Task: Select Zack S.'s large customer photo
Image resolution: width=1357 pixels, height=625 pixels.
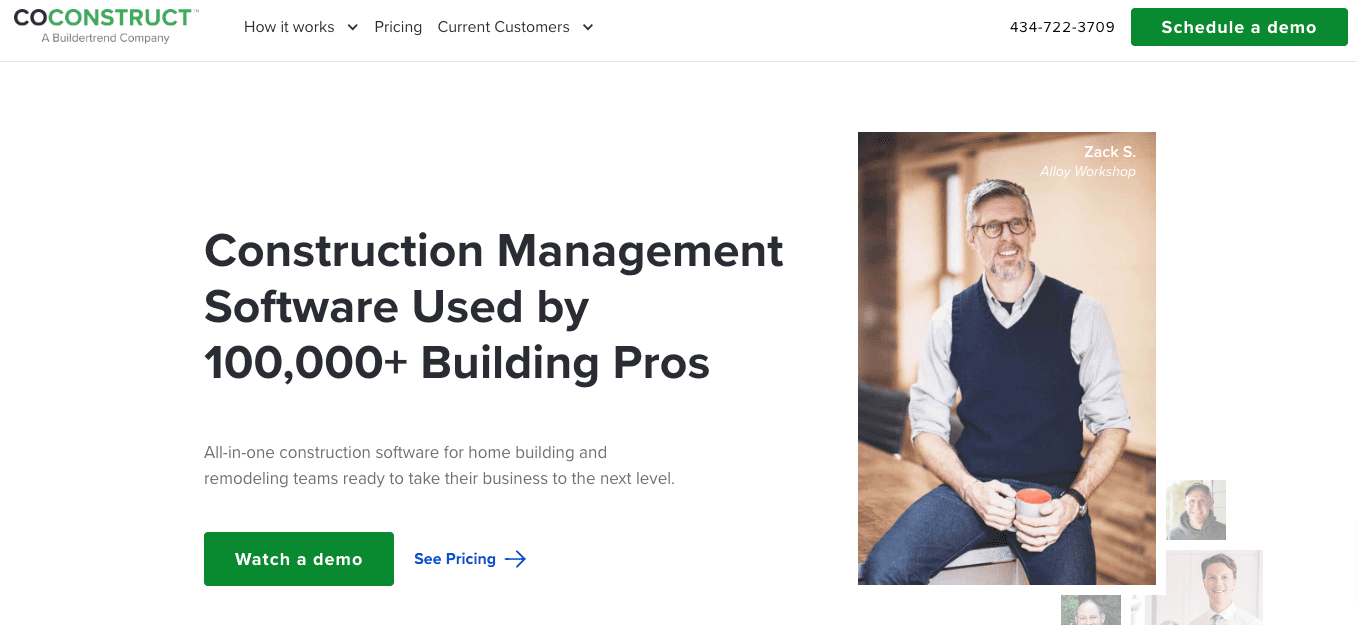Action: pyautogui.click(x=1007, y=358)
